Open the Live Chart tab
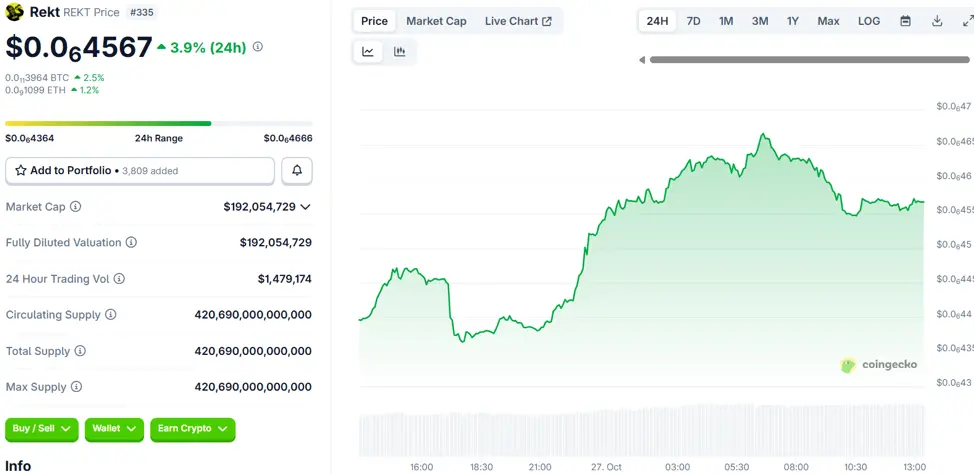The width and height of the screenshot is (974, 474). click(x=518, y=21)
